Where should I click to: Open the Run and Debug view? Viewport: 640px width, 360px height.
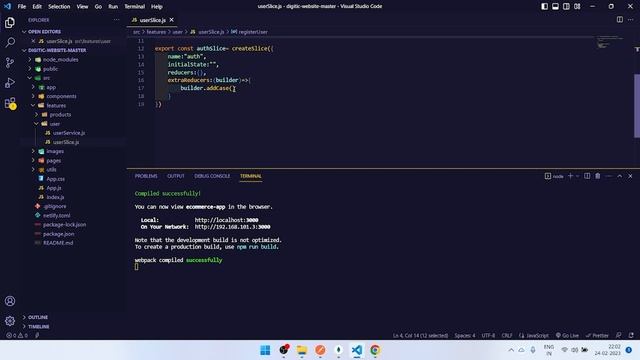(x=10, y=82)
